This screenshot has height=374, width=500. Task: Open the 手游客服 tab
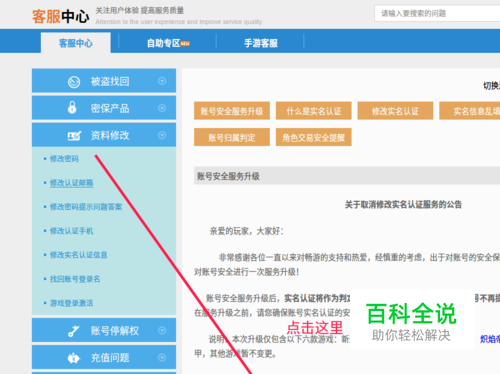(x=261, y=43)
